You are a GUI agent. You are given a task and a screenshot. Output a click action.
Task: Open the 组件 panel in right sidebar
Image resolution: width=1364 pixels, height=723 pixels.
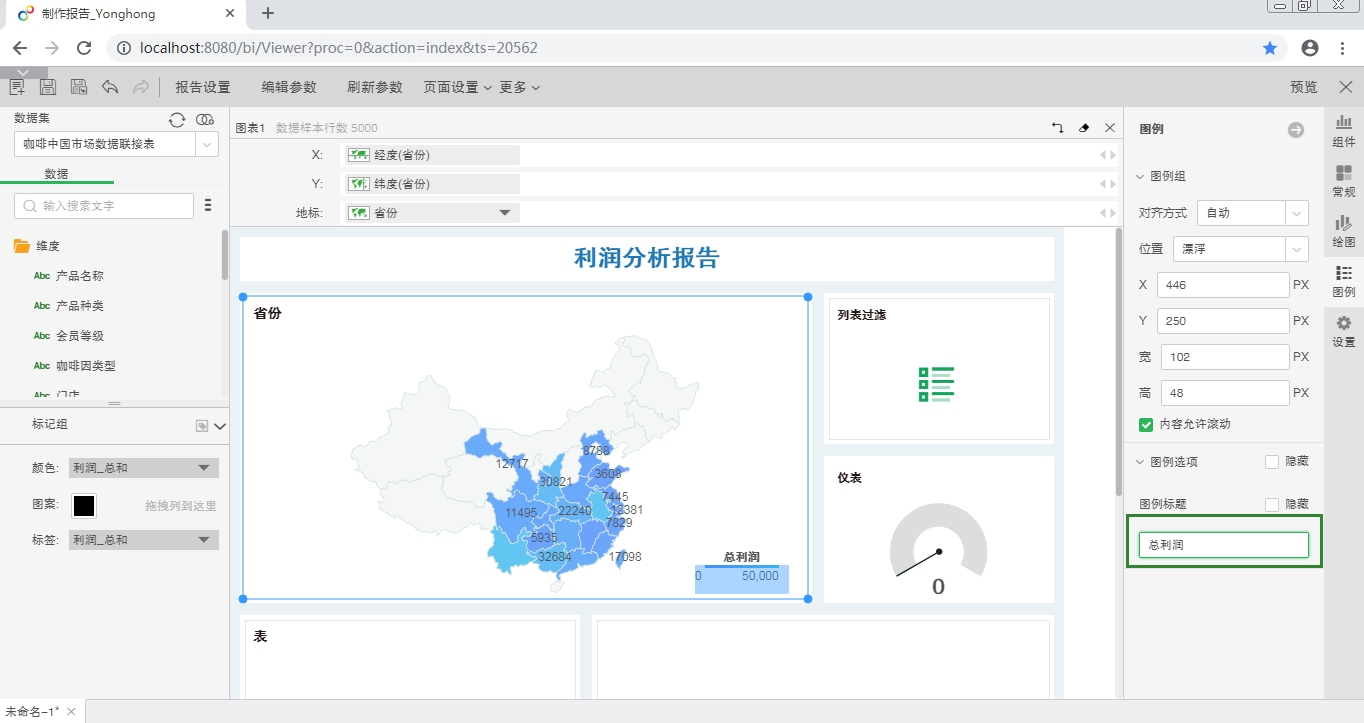1344,131
